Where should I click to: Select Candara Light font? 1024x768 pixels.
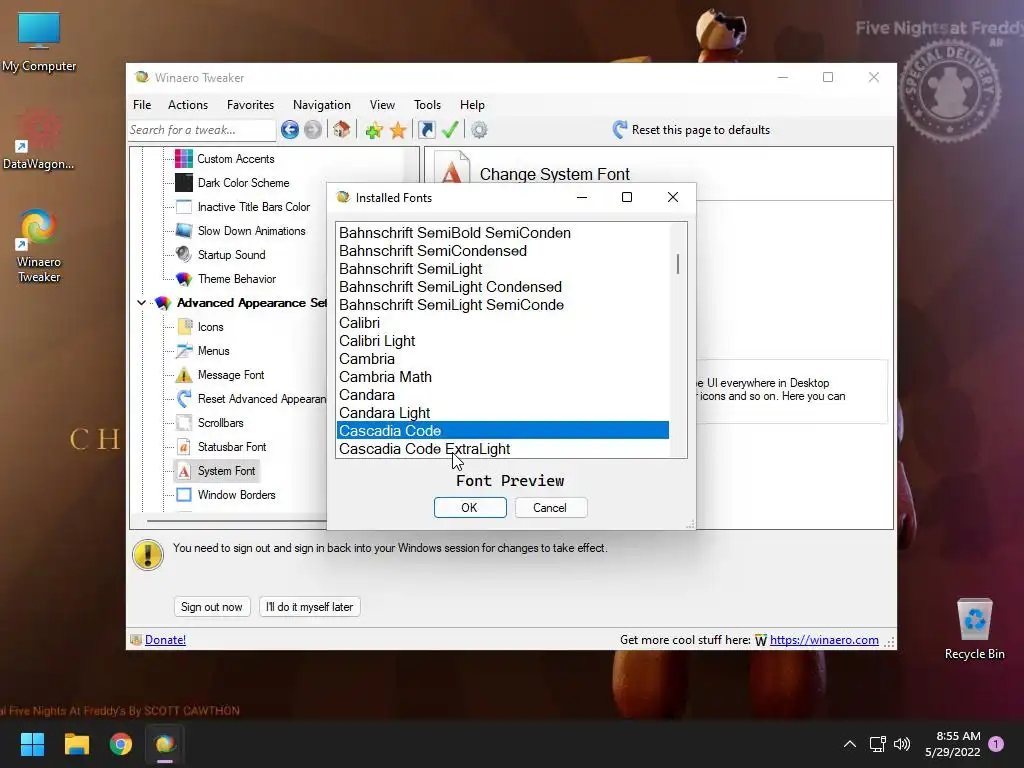pyautogui.click(x=502, y=413)
